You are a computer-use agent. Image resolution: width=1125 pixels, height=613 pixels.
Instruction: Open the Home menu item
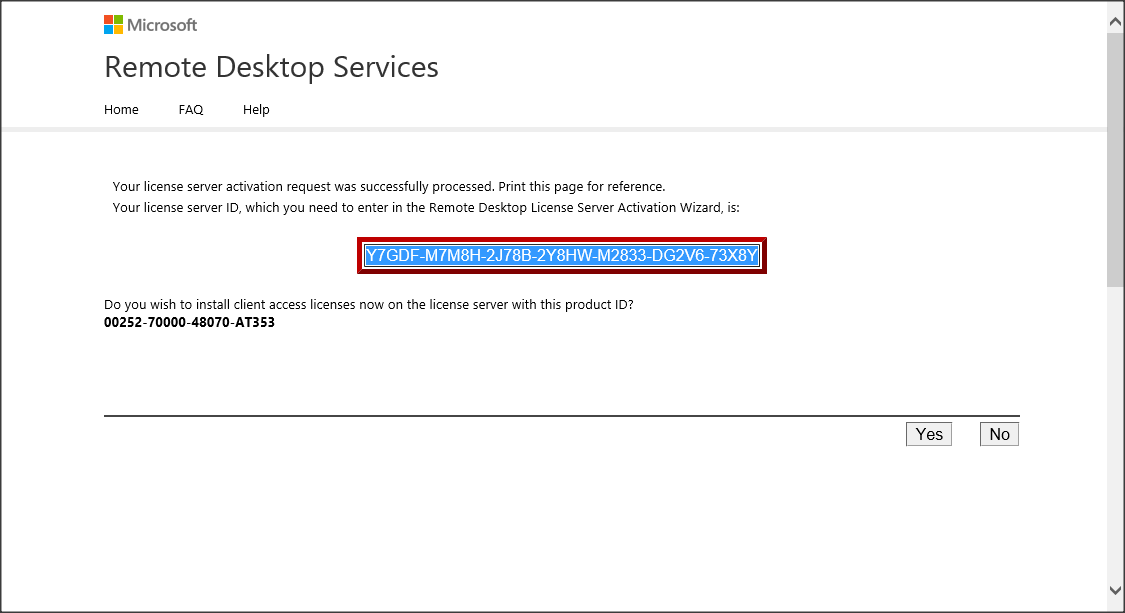(121, 110)
